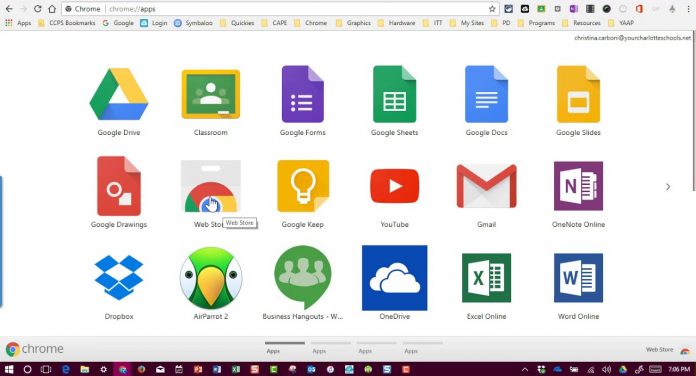Open the Resources bookmark folder
696x376 pixels.
[x=581, y=23]
